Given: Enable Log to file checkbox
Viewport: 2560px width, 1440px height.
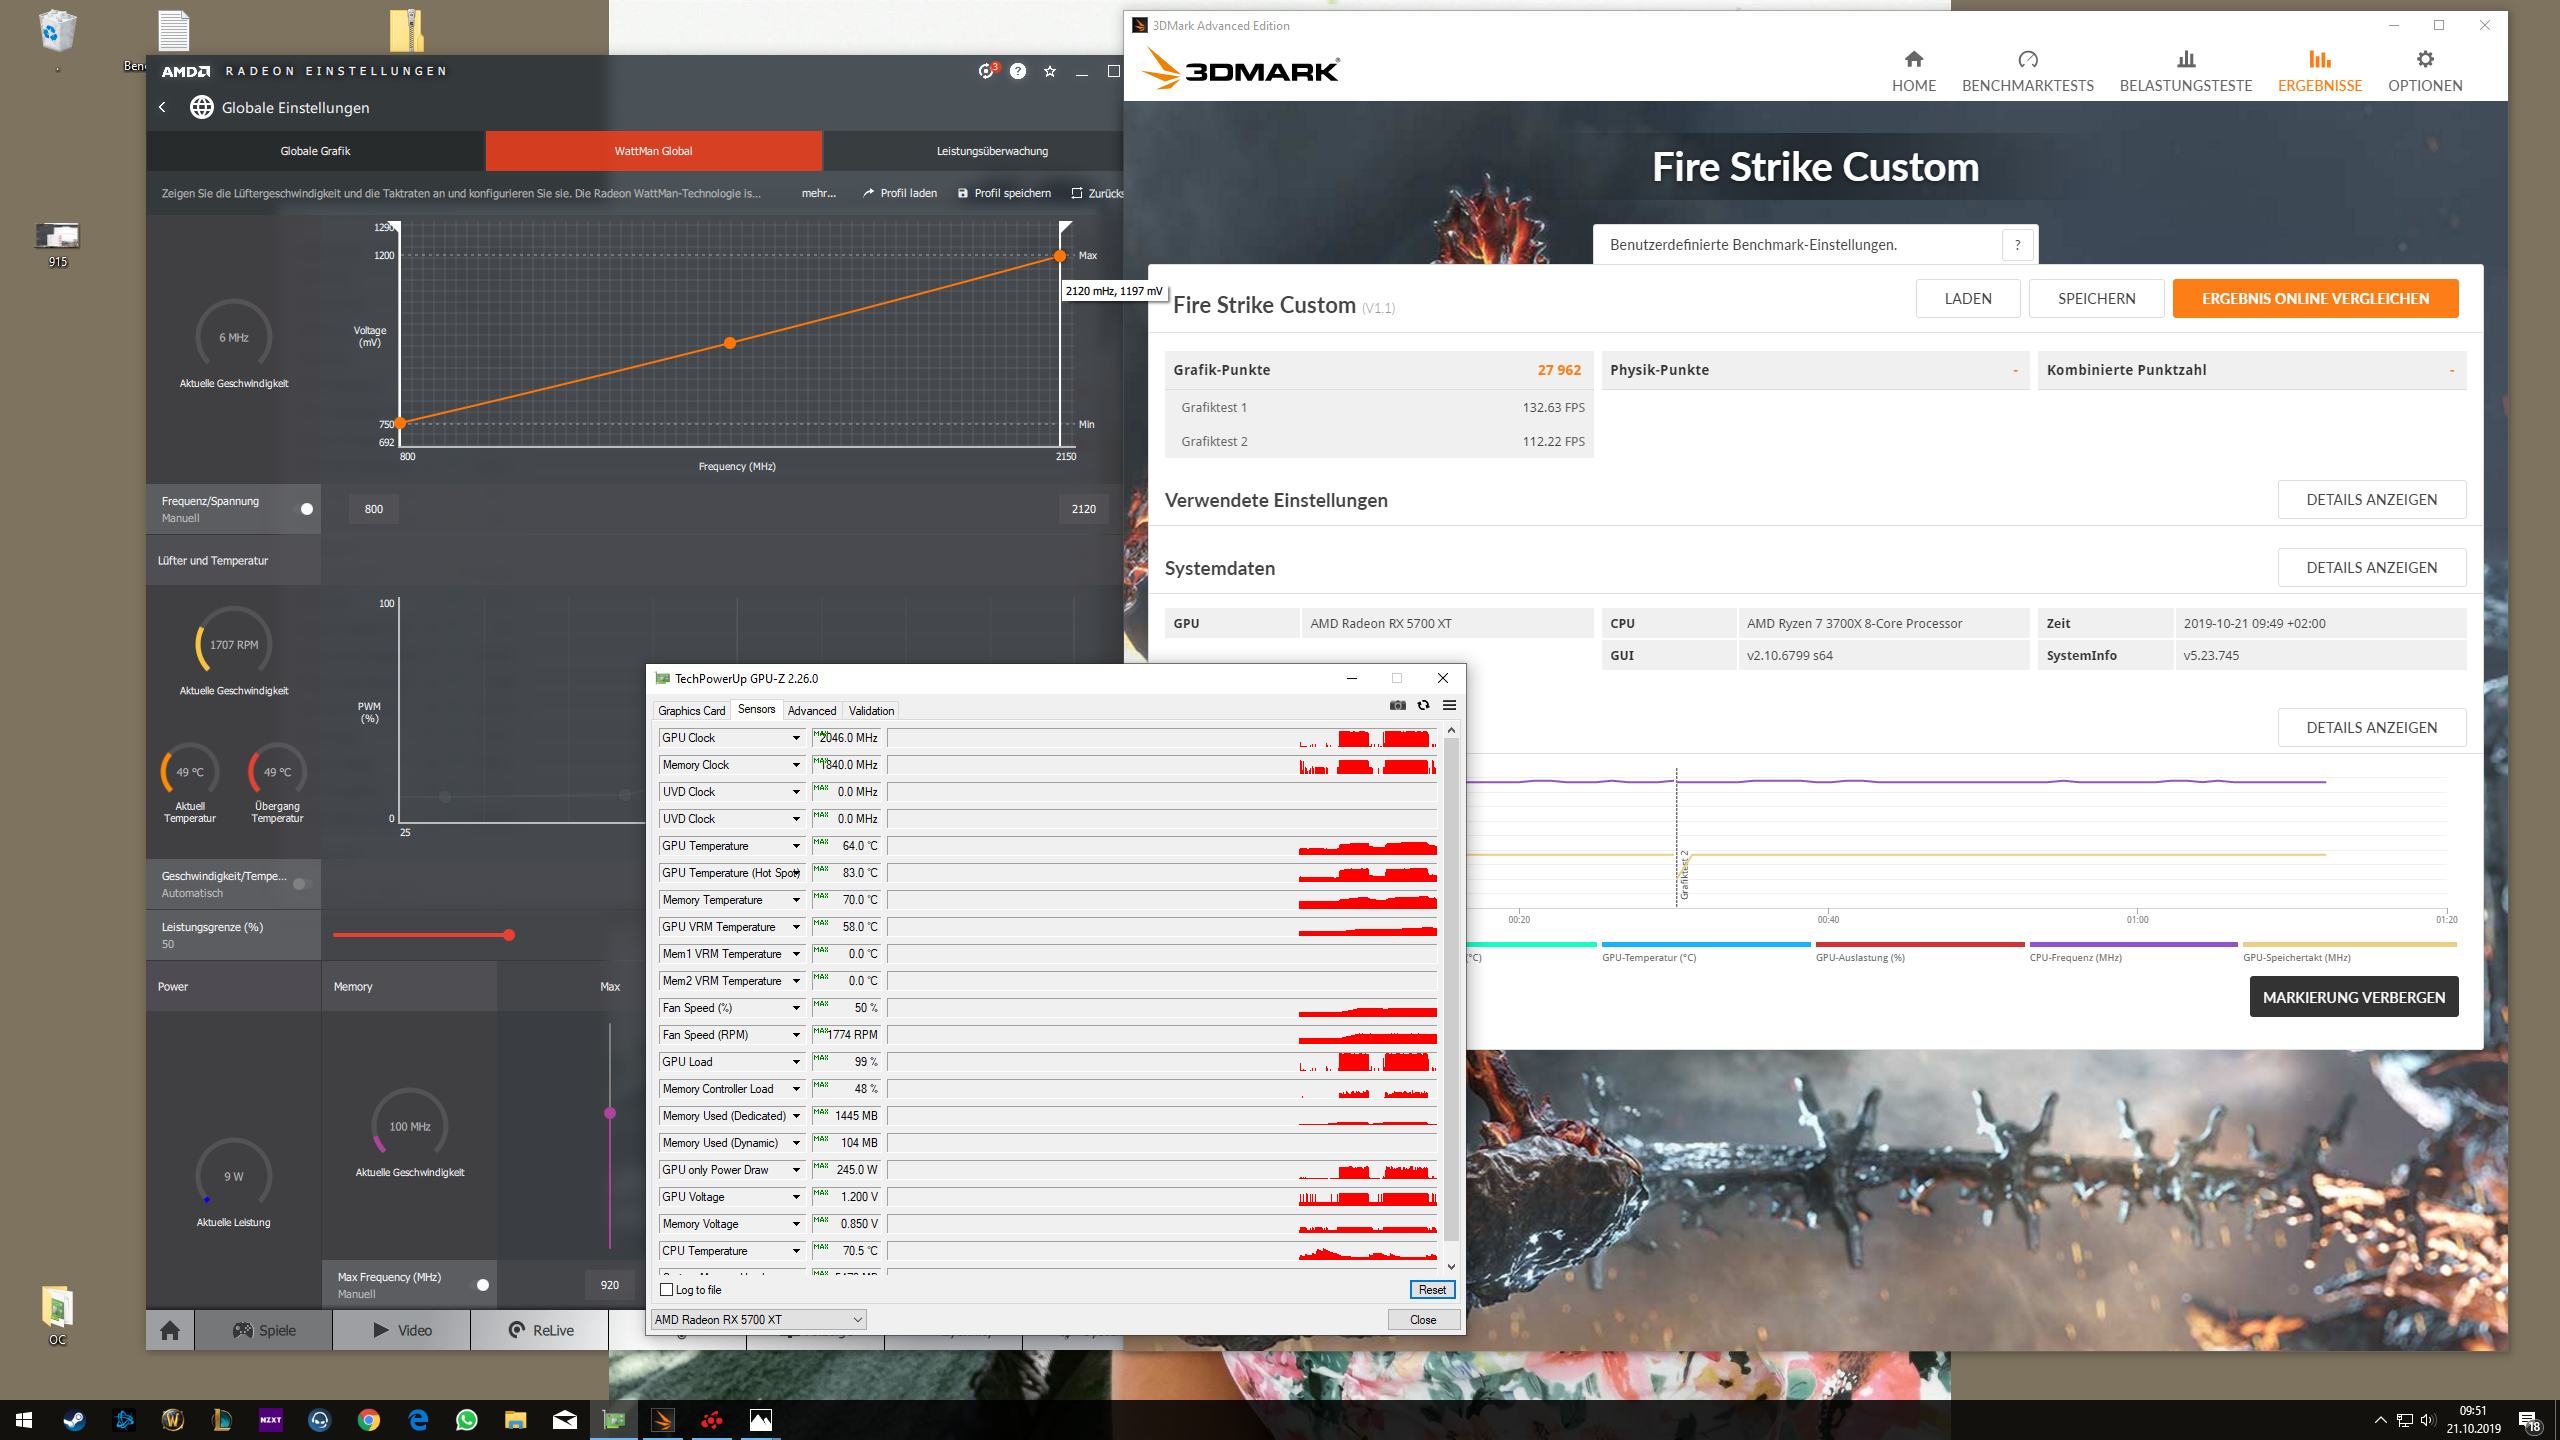Looking at the screenshot, I should click(667, 1290).
